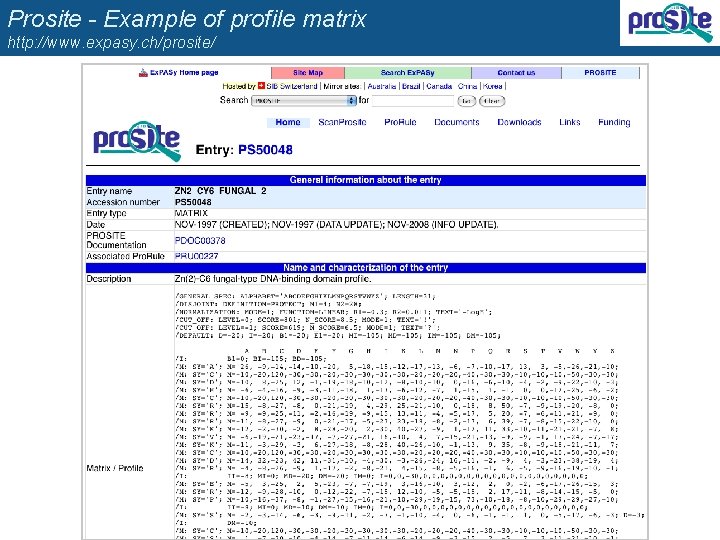Click the ExPASy Home page icon

click(143, 73)
